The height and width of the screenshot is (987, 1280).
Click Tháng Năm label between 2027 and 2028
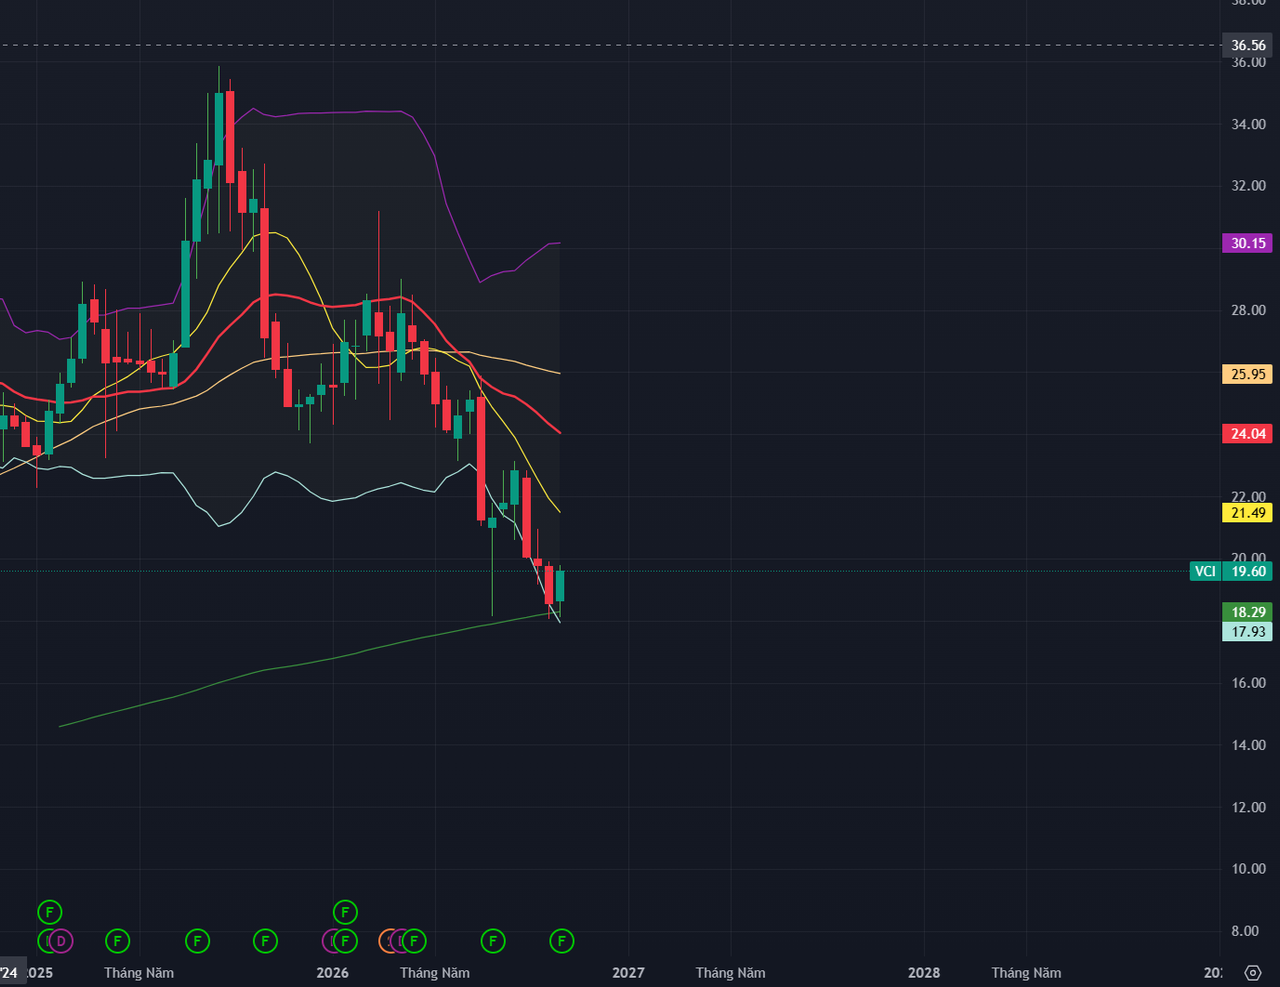point(731,972)
